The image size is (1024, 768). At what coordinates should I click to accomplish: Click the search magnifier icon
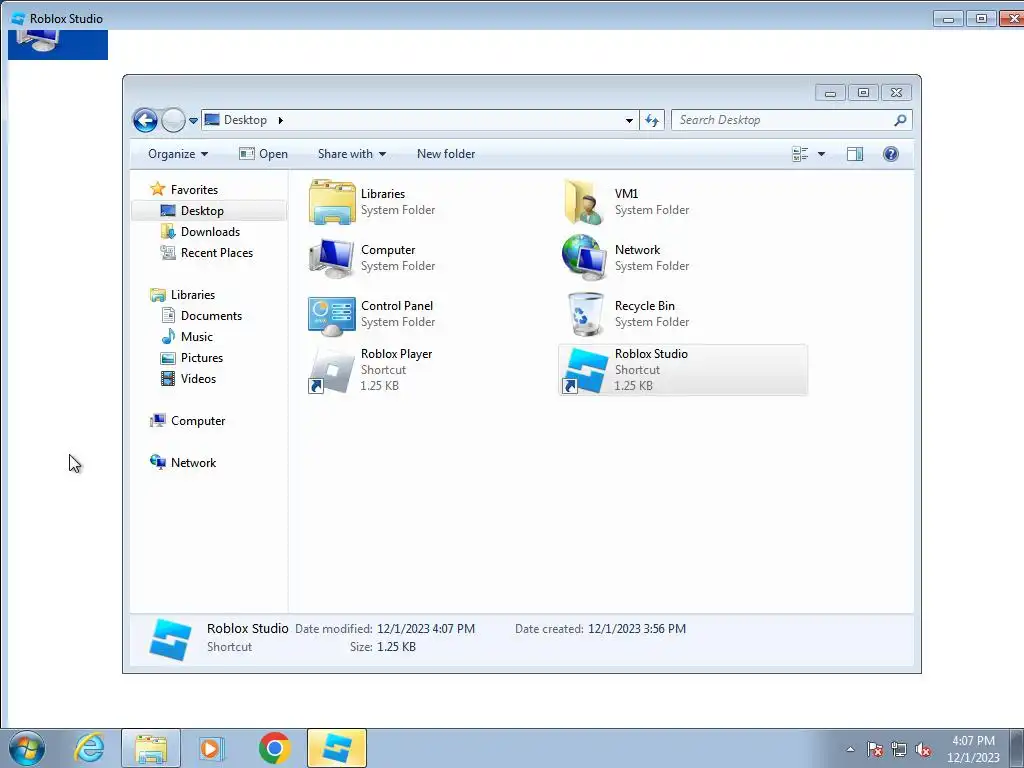(900, 120)
